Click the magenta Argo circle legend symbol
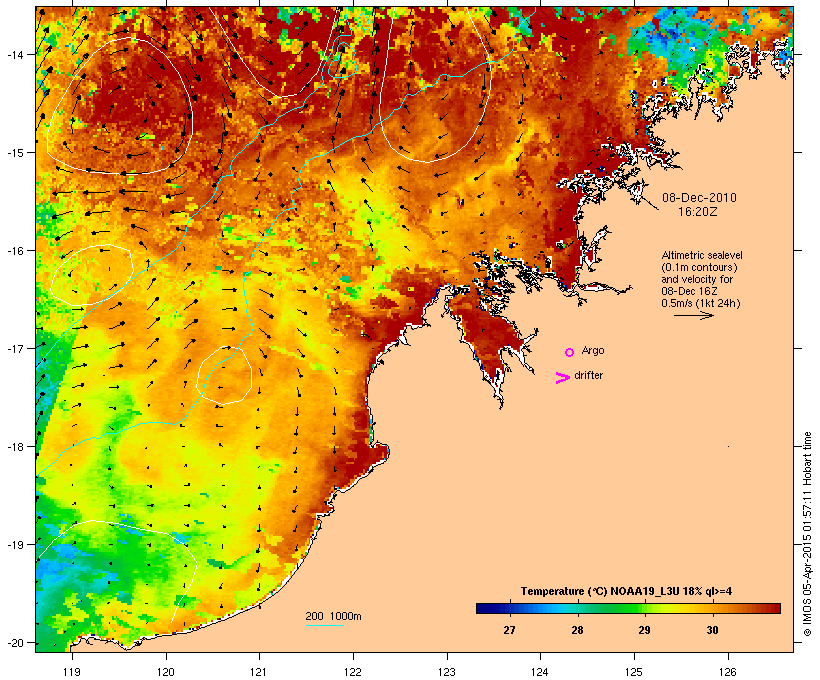 coord(570,352)
